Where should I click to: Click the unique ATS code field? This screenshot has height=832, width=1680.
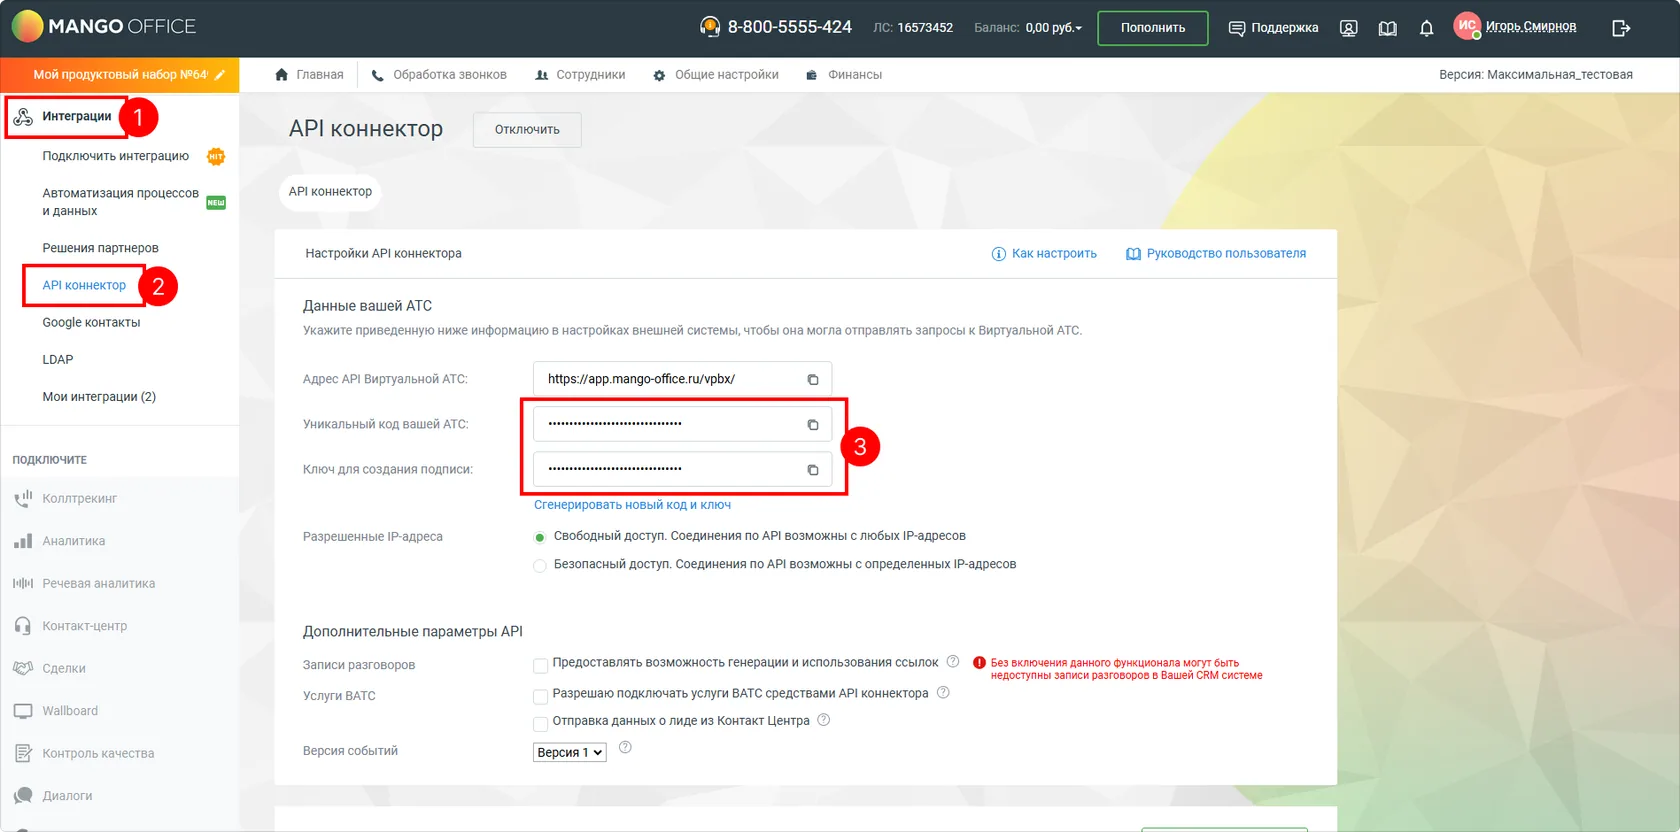click(683, 424)
